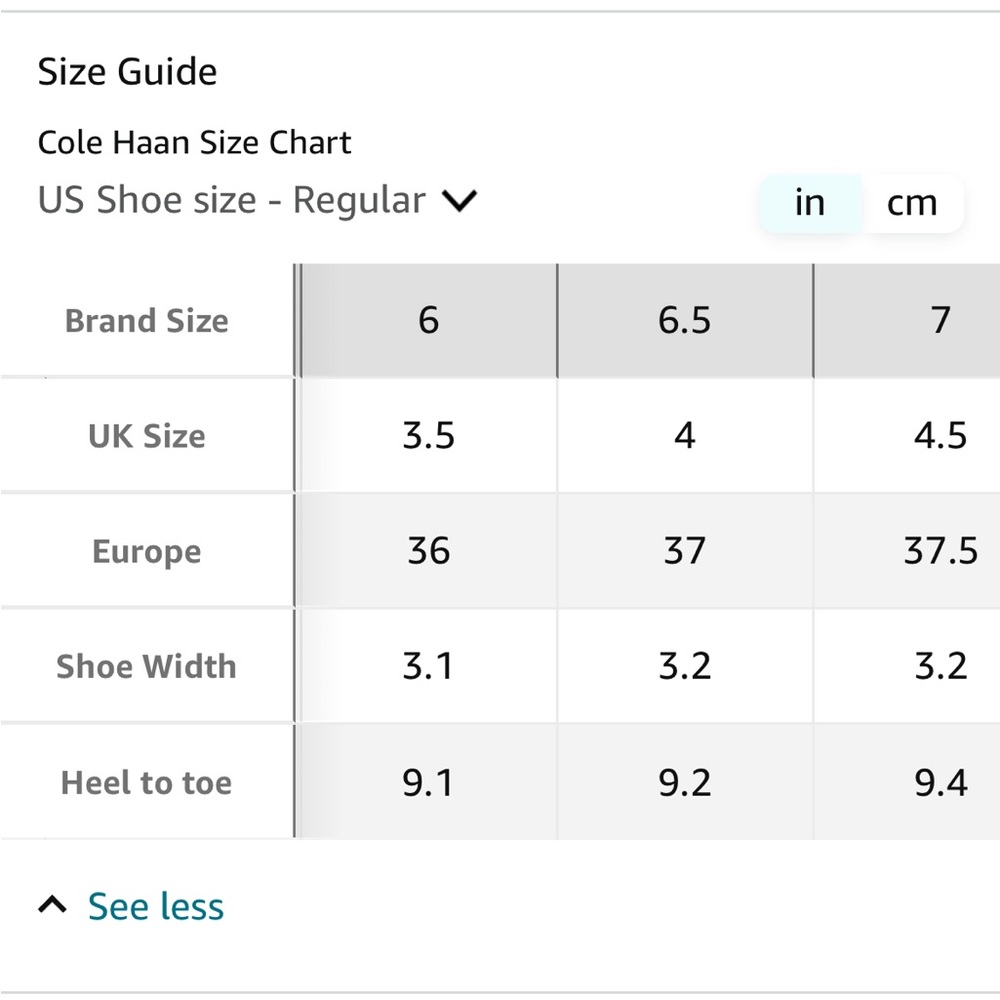Select UK size value 3.5
The width and height of the screenshot is (1000, 1000).
coord(428,435)
